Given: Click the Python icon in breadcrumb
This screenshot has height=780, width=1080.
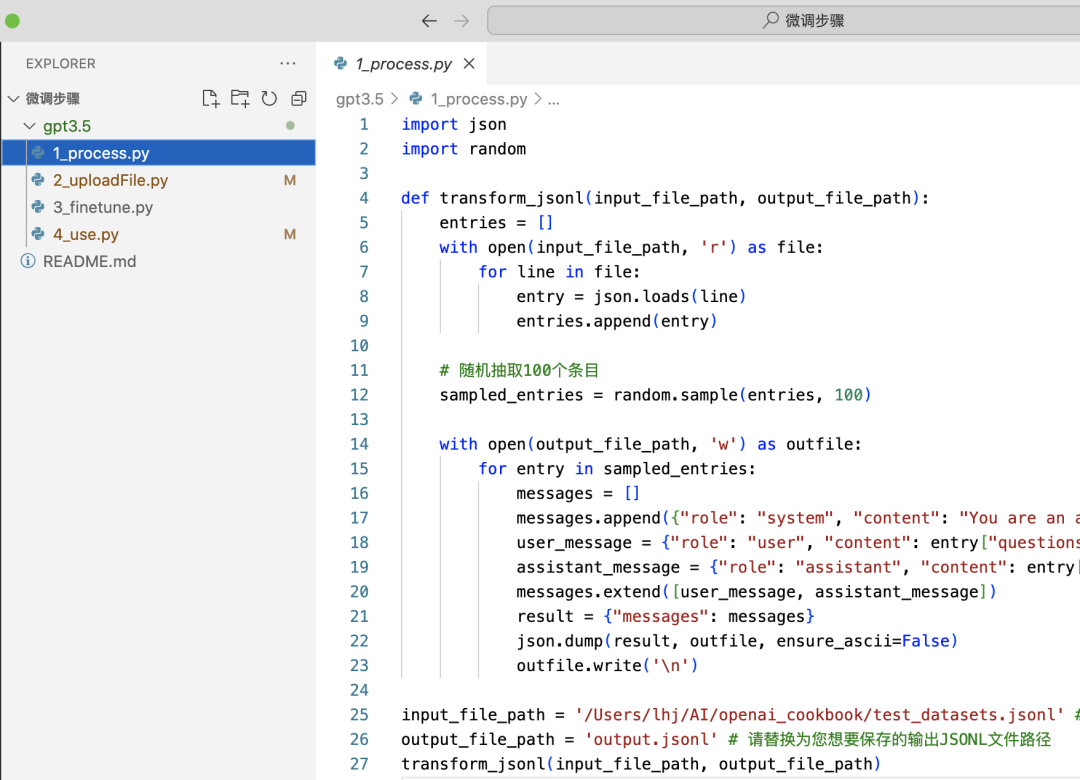Looking at the screenshot, I should [415, 99].
